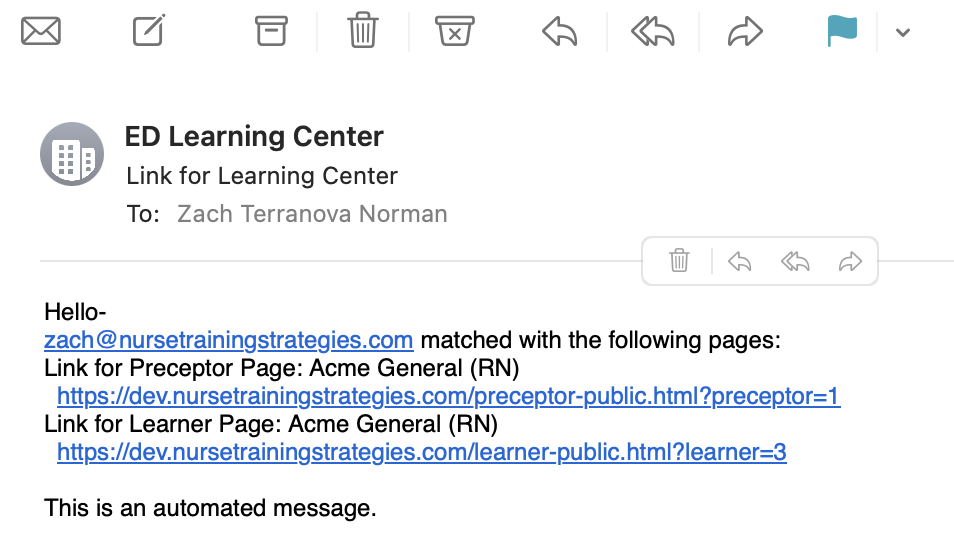Open the preceptor-public.html link
This screenshot has width=954, height=548.
(449, 396)
